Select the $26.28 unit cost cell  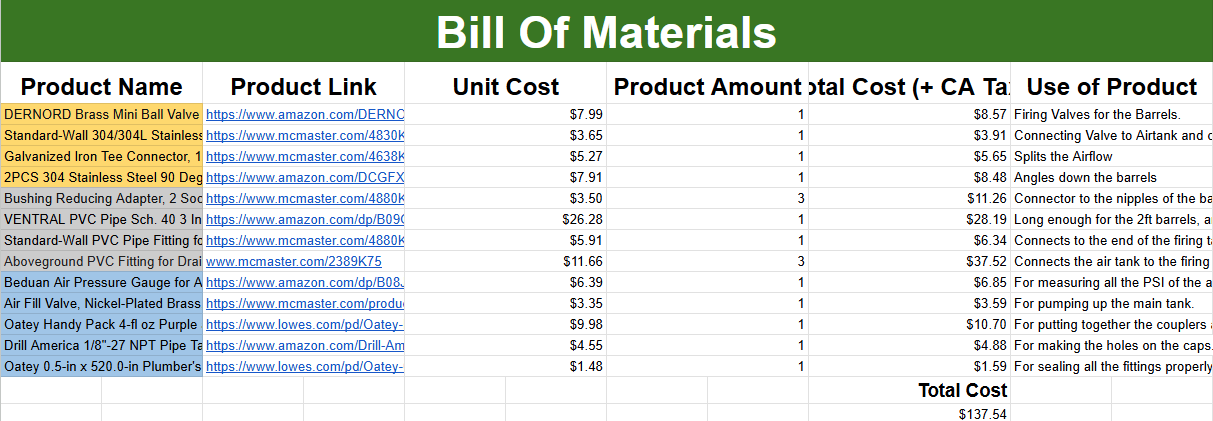(x=506, y=220)
